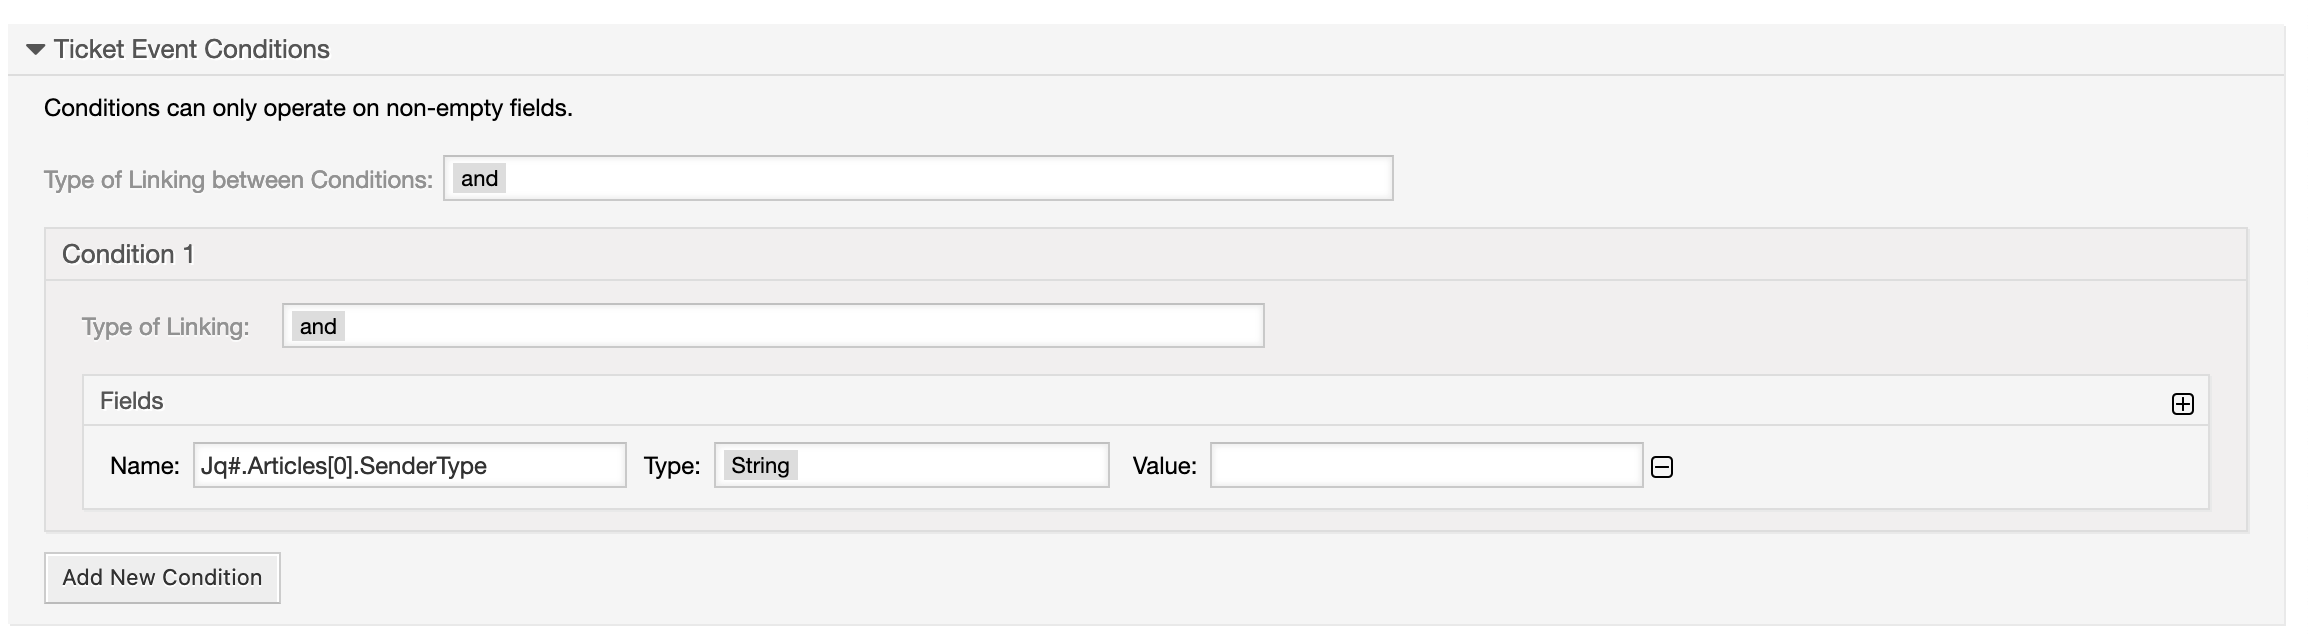Image resolution: width=2308 pixels, height=634 pixels.
Task: Collapse the Ticket Event Conditions section triangle
Action: (36, 49)
